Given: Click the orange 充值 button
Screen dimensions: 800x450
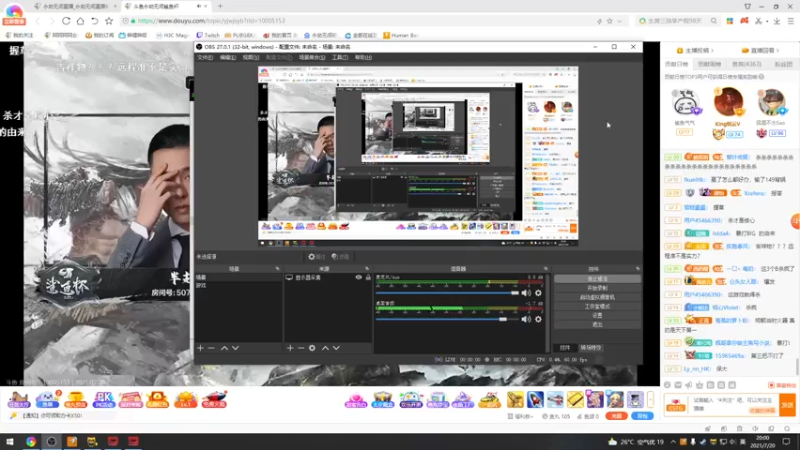Looking at the screenshot, I should pyautogui.click(x=617, y=416).
